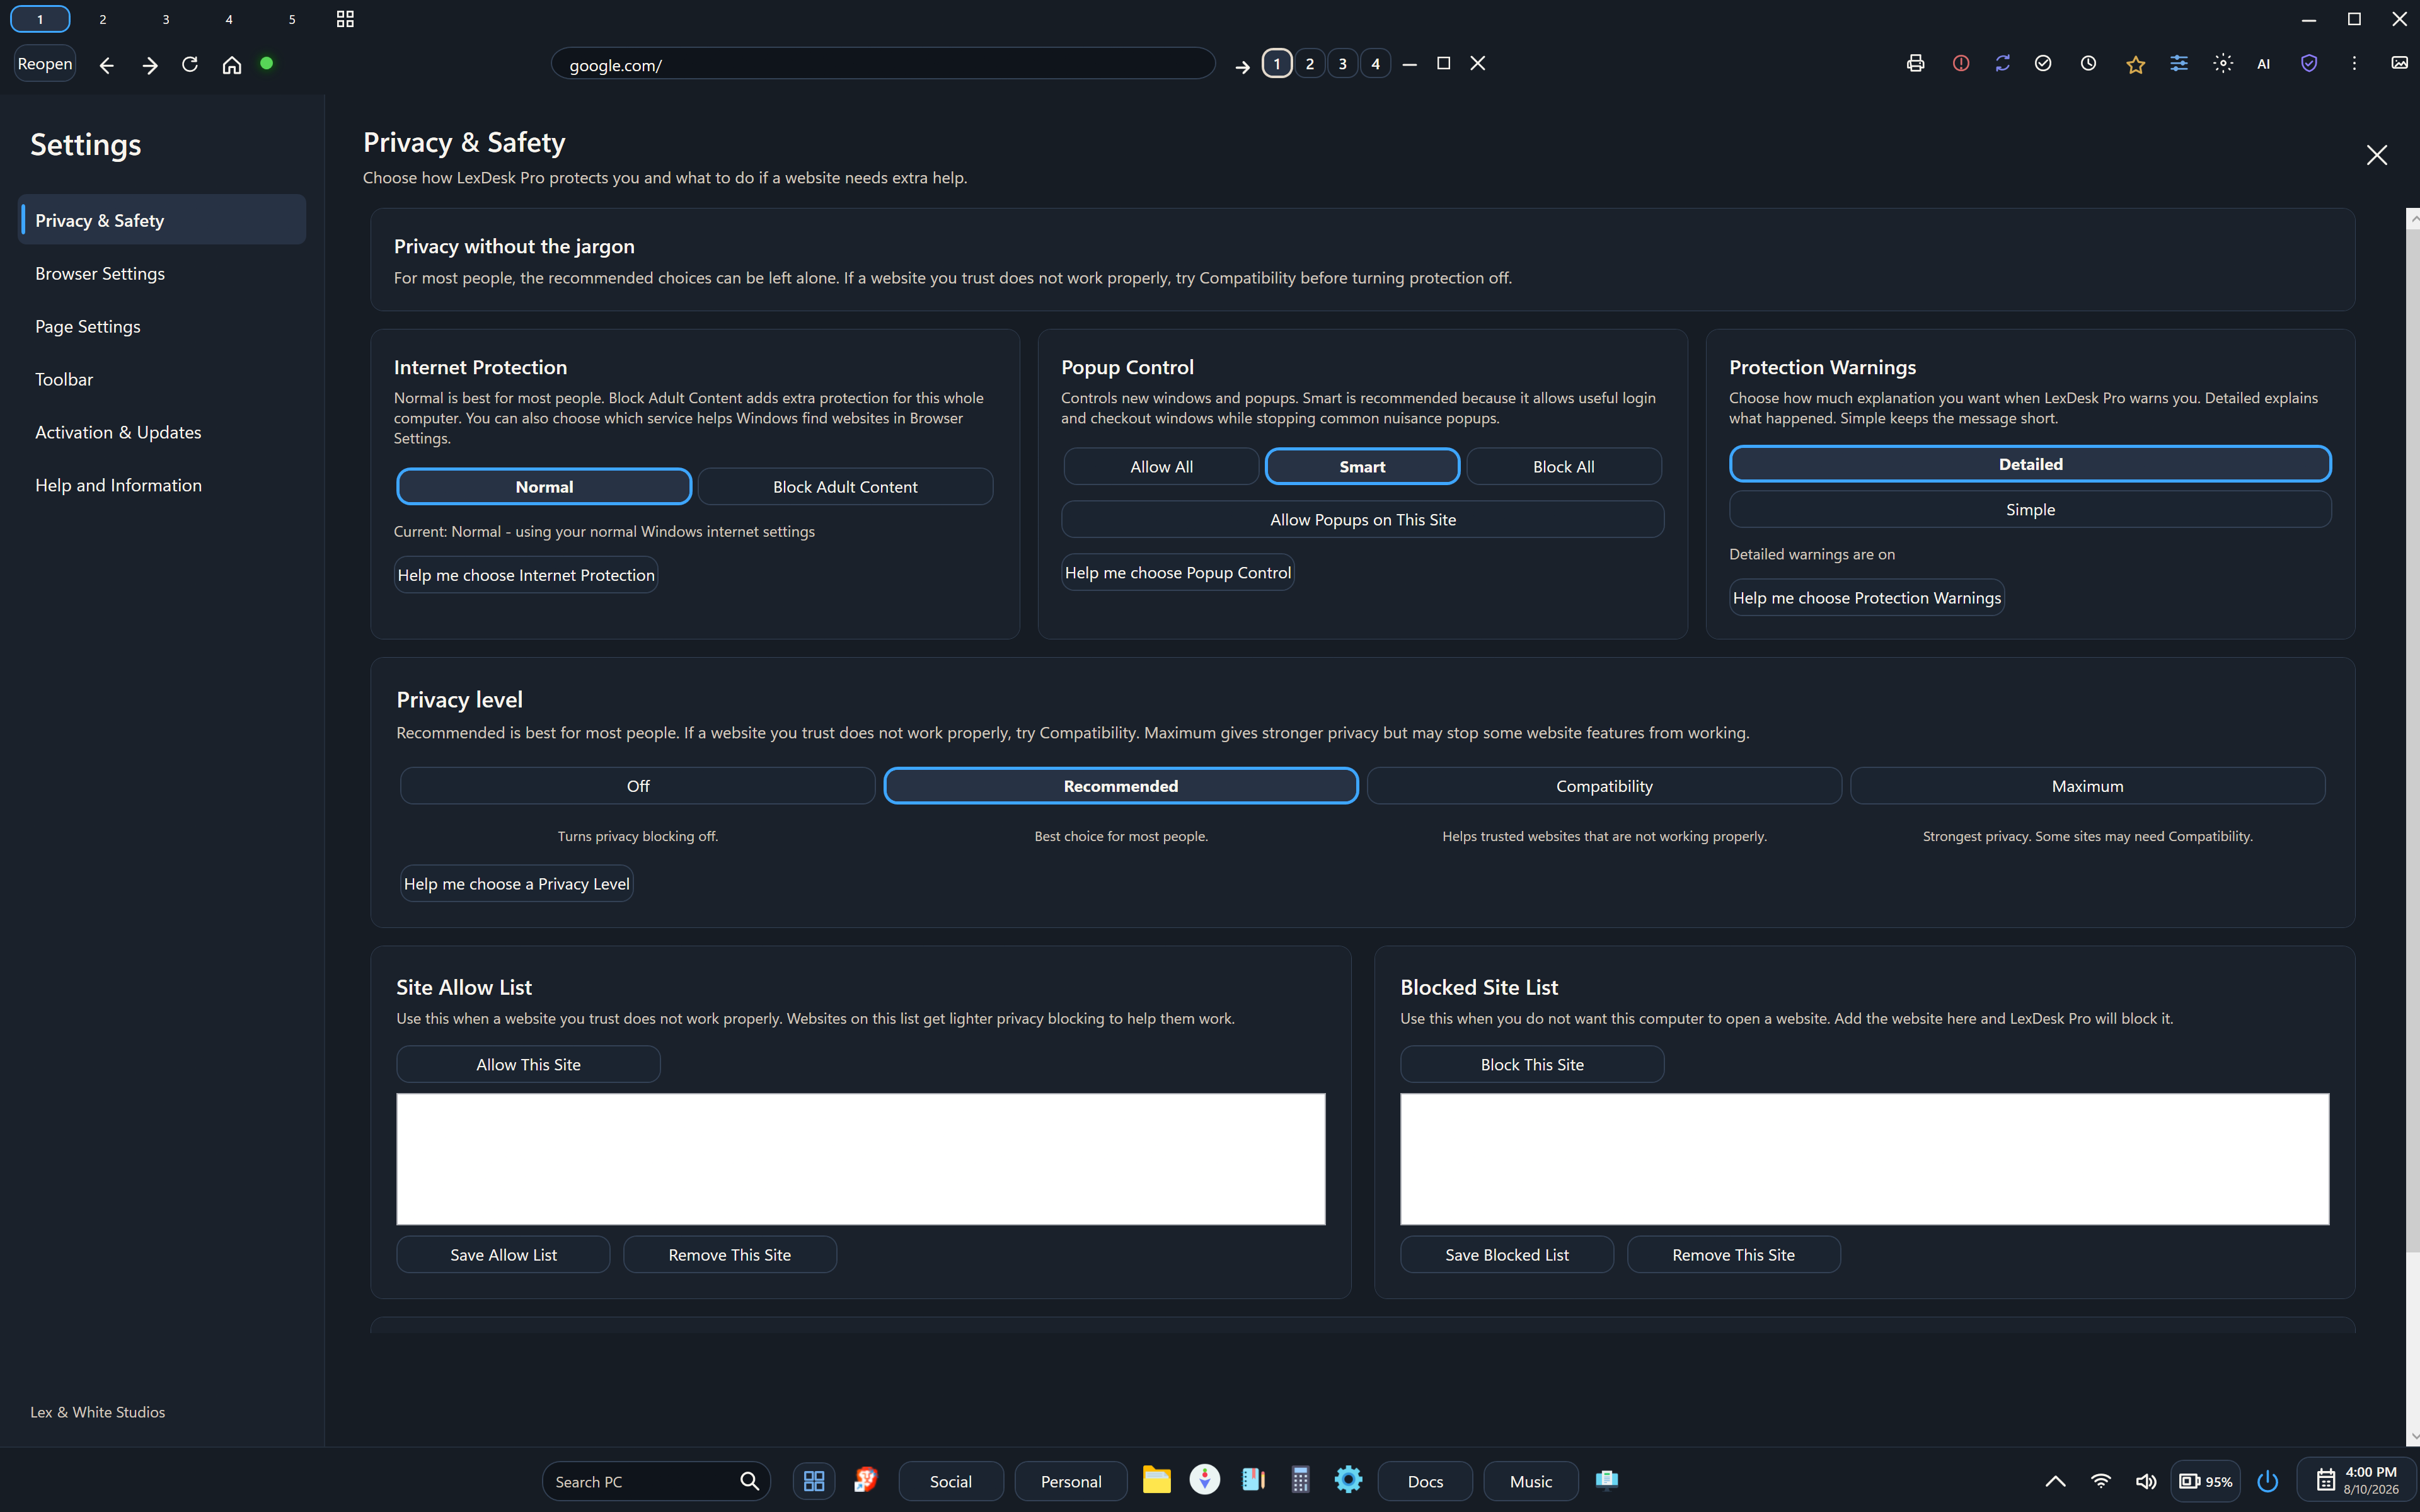2420x1512 pixels.
Task: Open Page Settings in the sidebar
Action: (x=162, y=326)
